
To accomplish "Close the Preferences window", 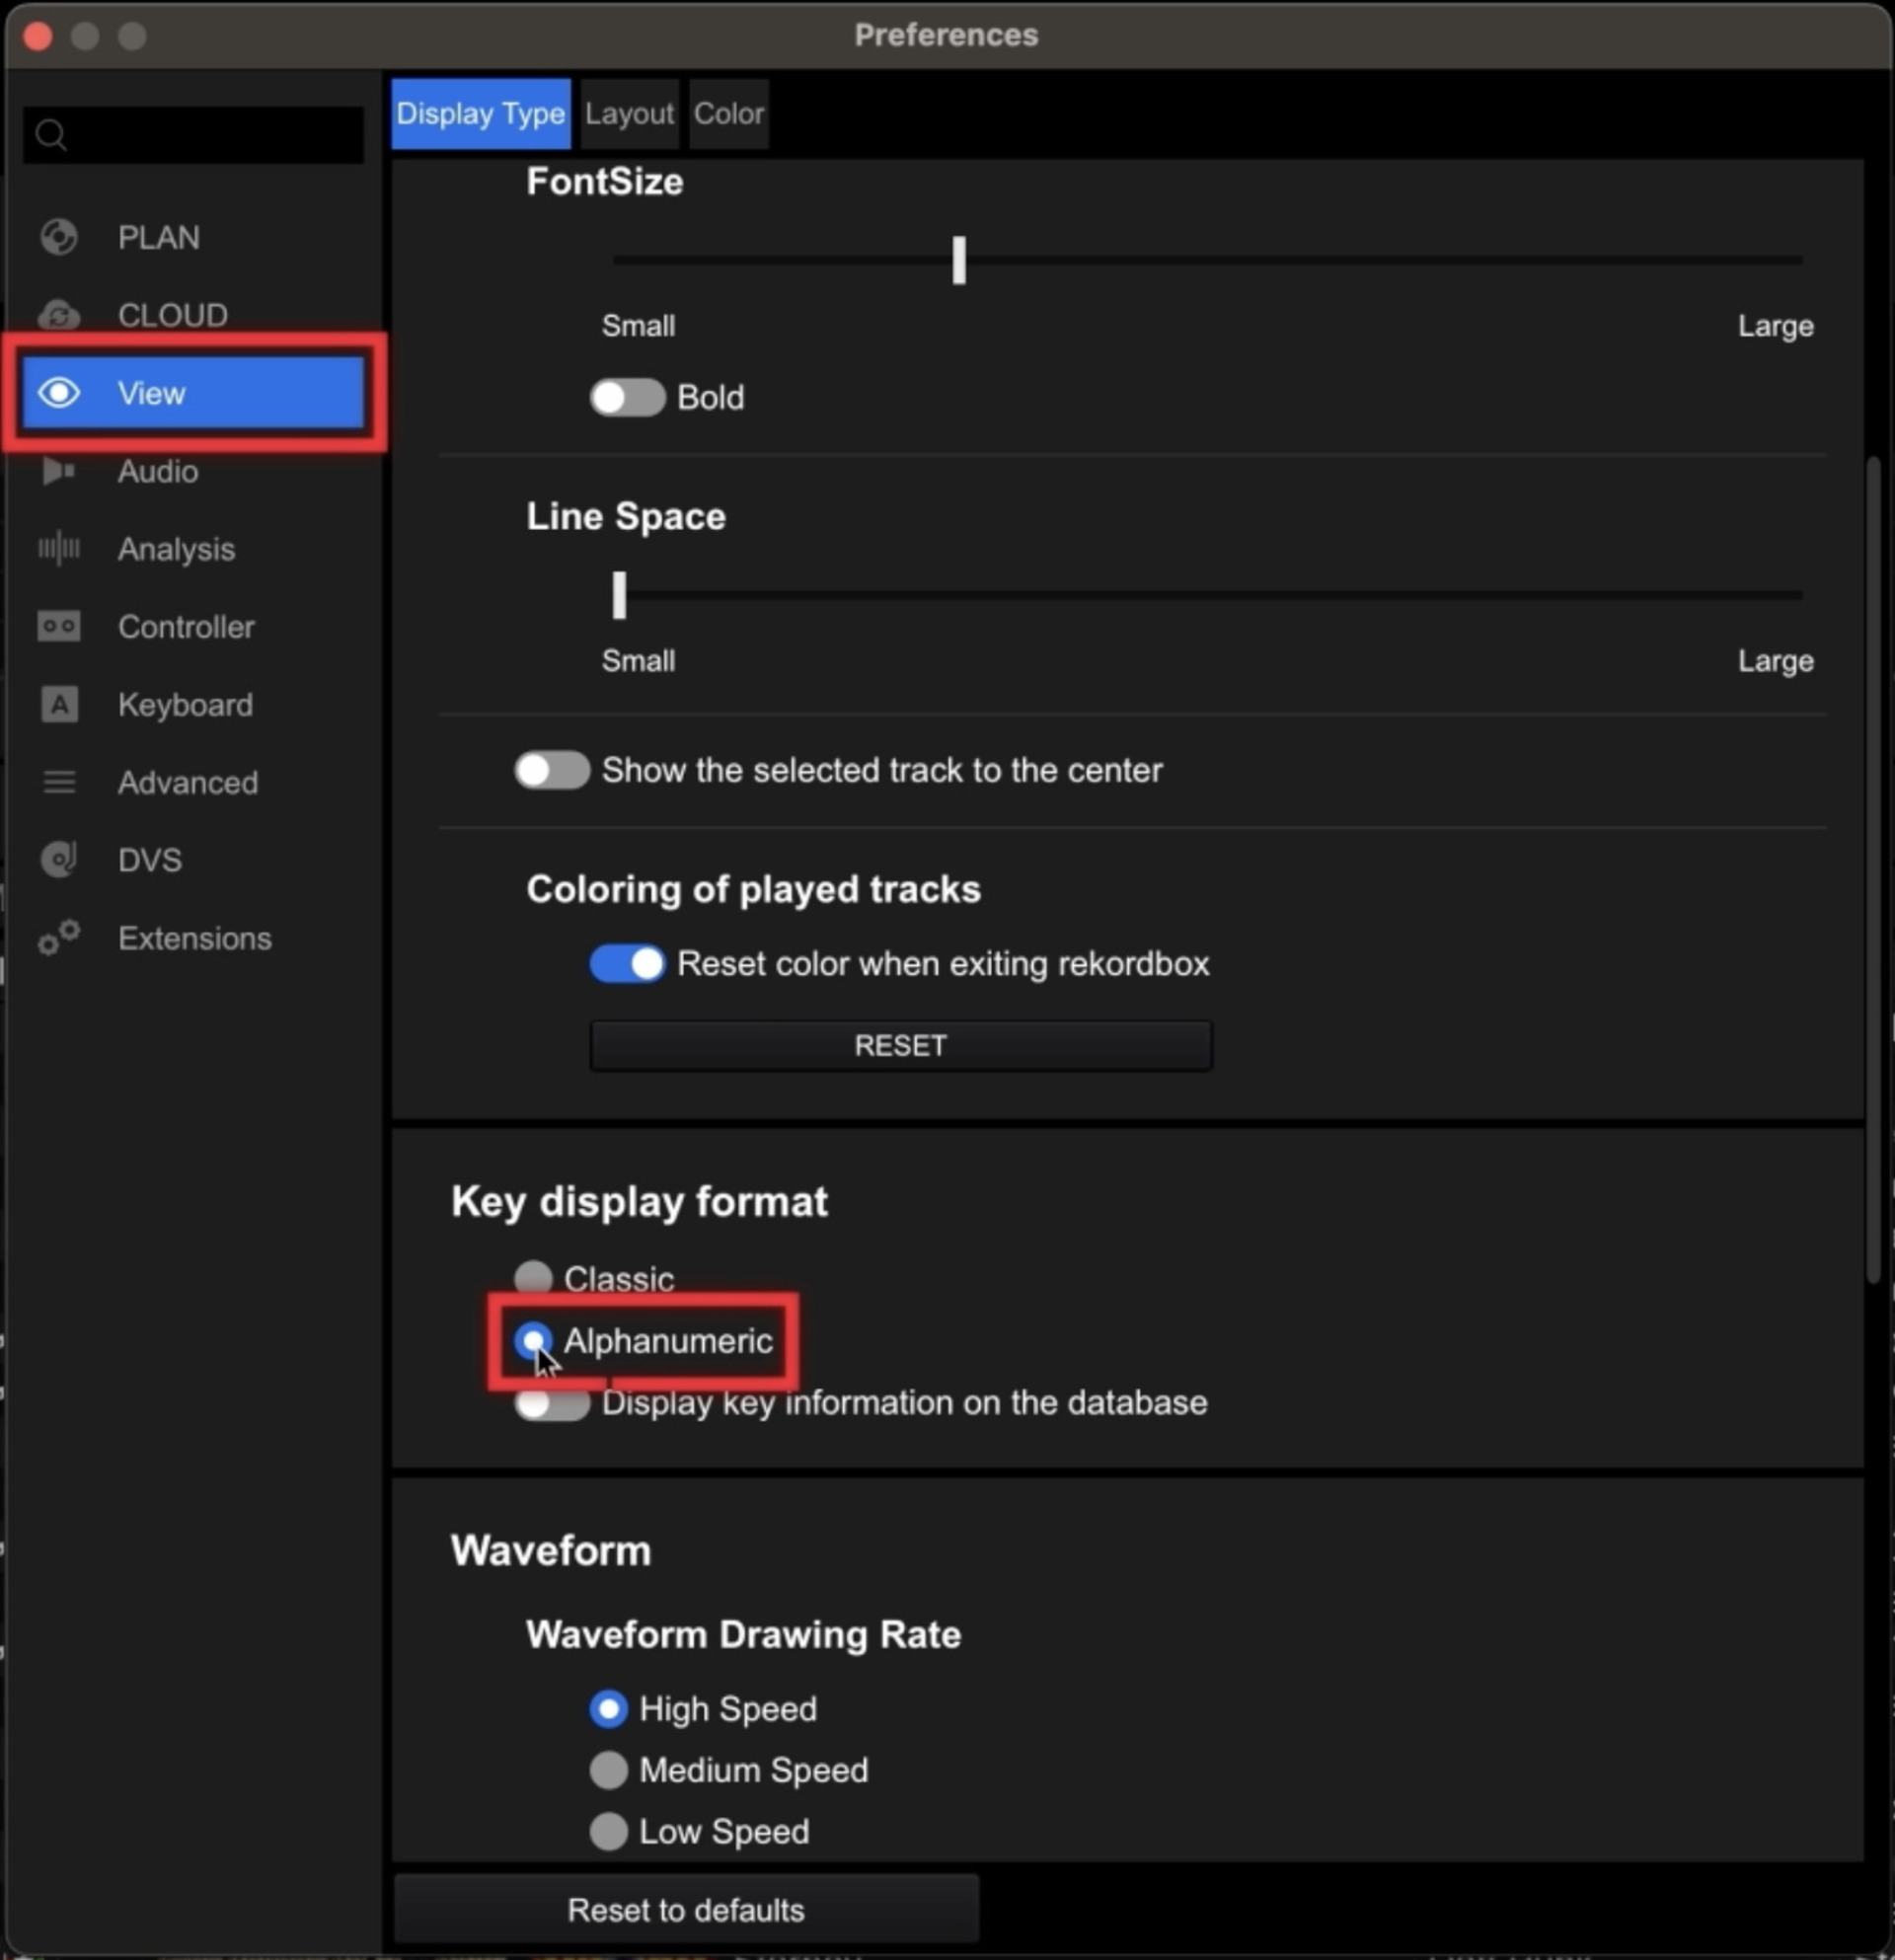I will (x=38, y=36).
